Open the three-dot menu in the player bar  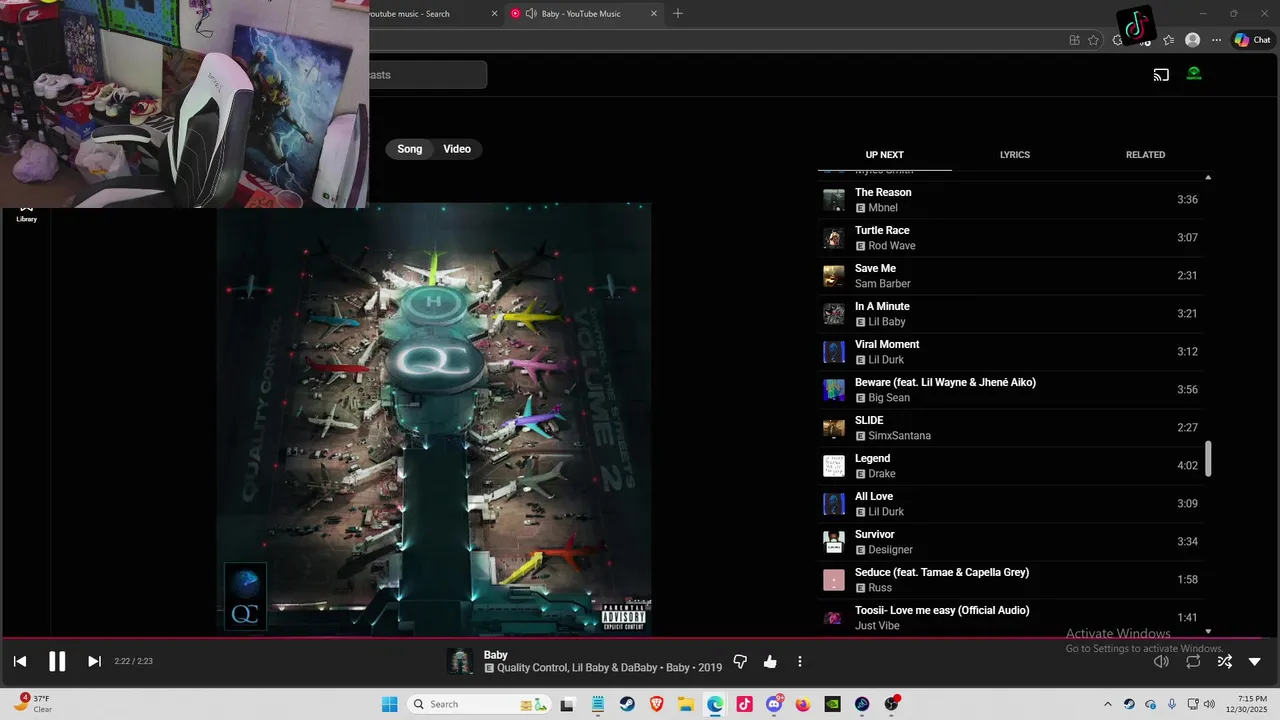click(x=799, y=661)
